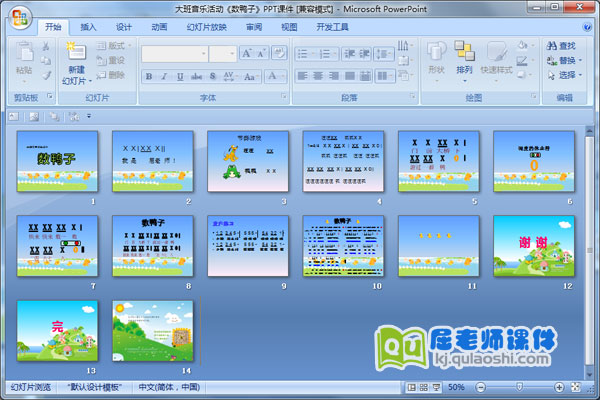Click the Layout button in Slides group
This screenshot has width=600, height=400.
pos(114,46)
